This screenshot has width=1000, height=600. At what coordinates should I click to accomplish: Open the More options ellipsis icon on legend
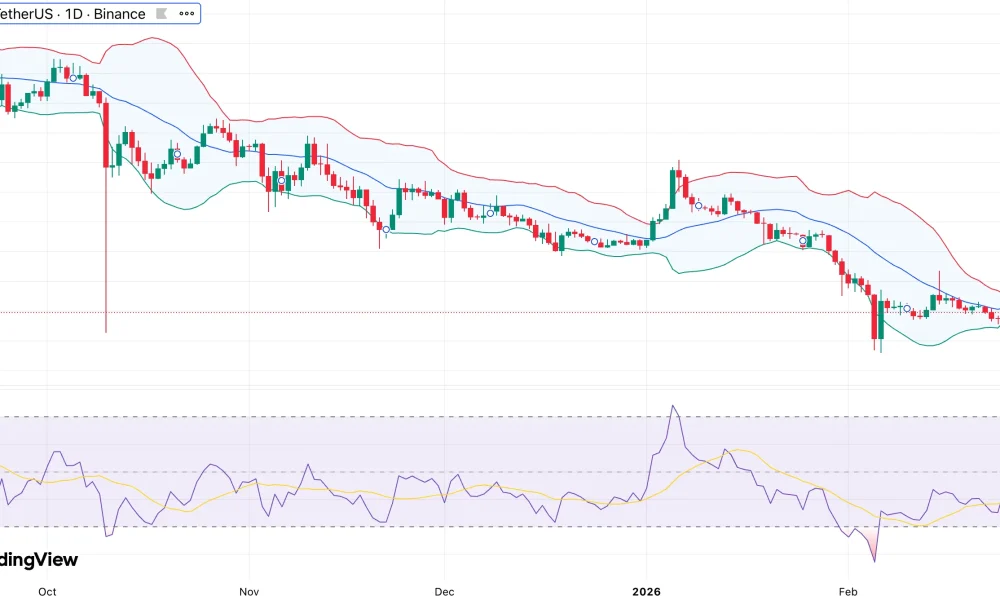coord(185,13)
